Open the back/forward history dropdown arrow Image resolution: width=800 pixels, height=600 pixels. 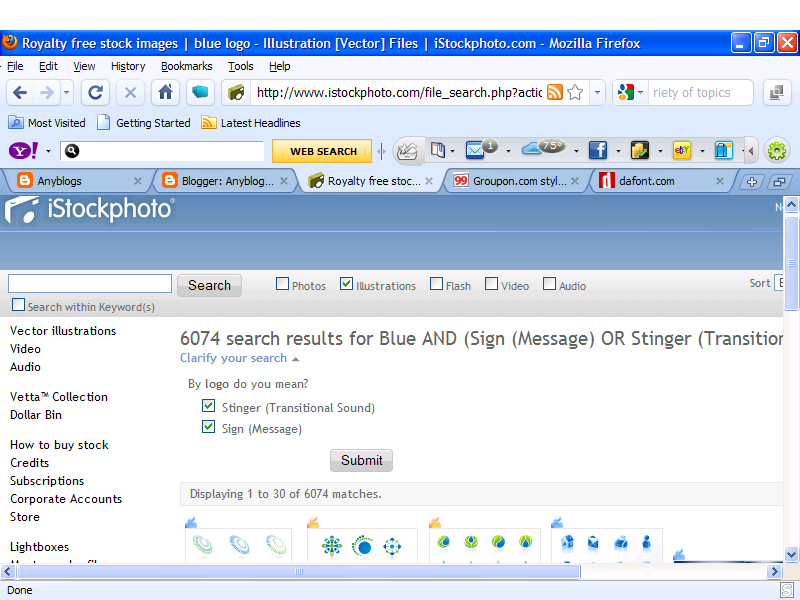[66, 92]
